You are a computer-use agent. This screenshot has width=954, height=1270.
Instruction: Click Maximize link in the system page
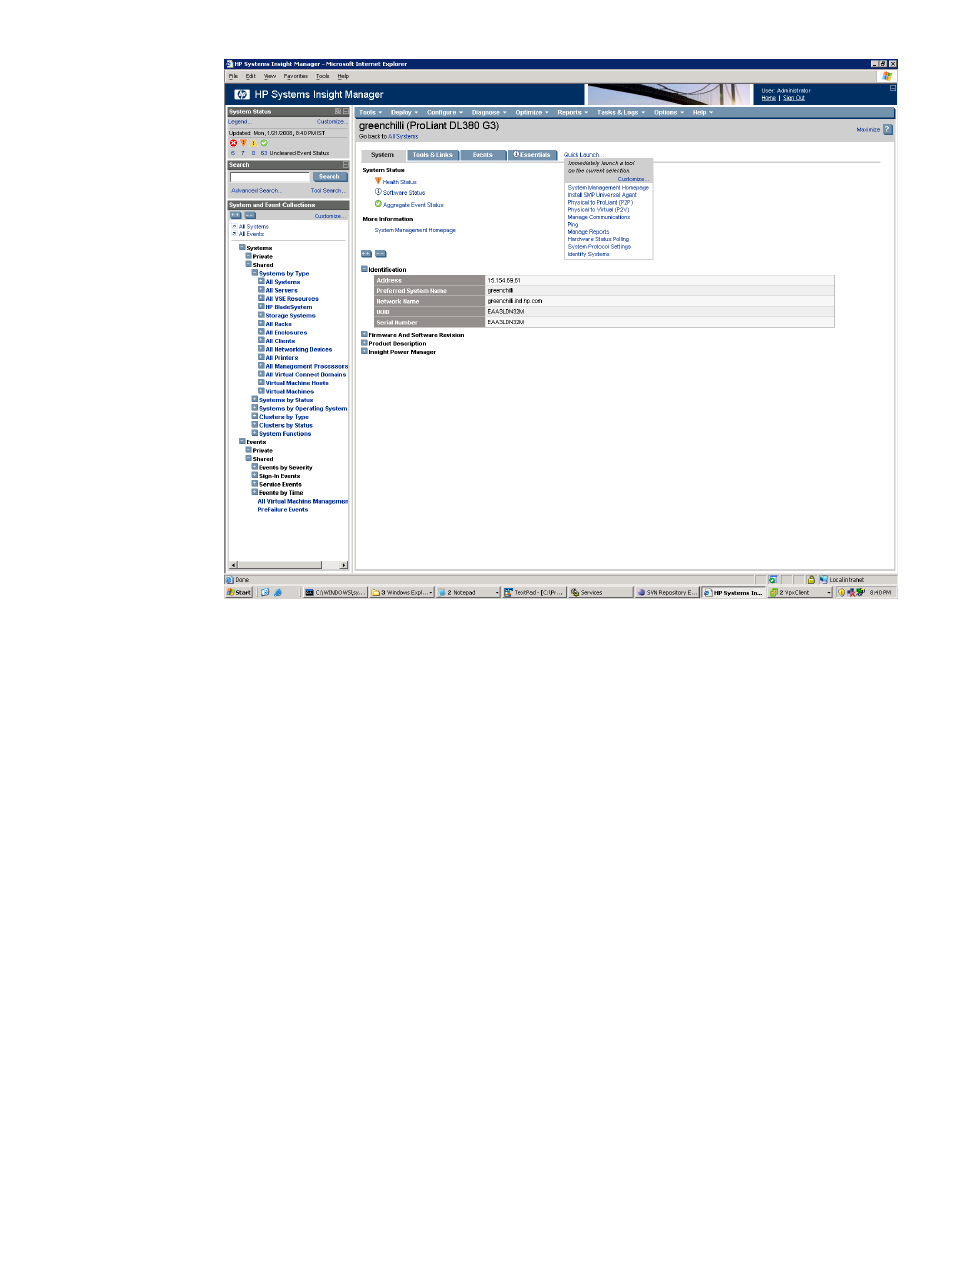(868, 130)
